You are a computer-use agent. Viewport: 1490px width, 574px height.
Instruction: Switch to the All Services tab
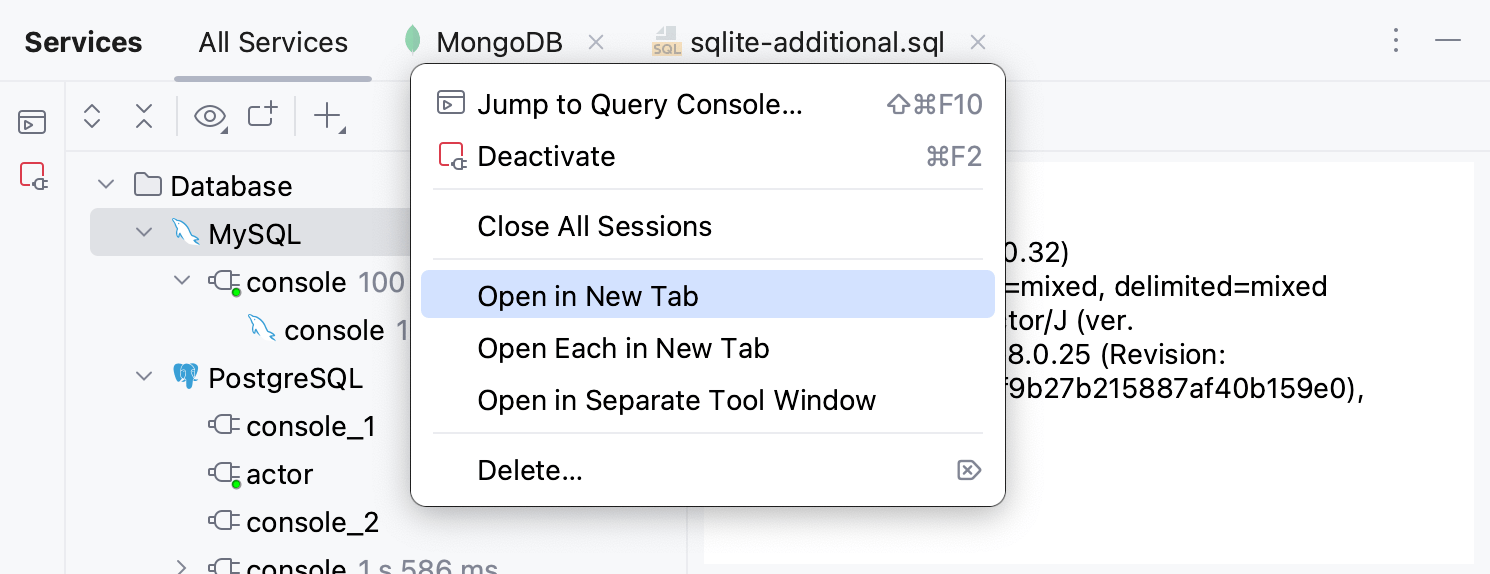point(273,42)
